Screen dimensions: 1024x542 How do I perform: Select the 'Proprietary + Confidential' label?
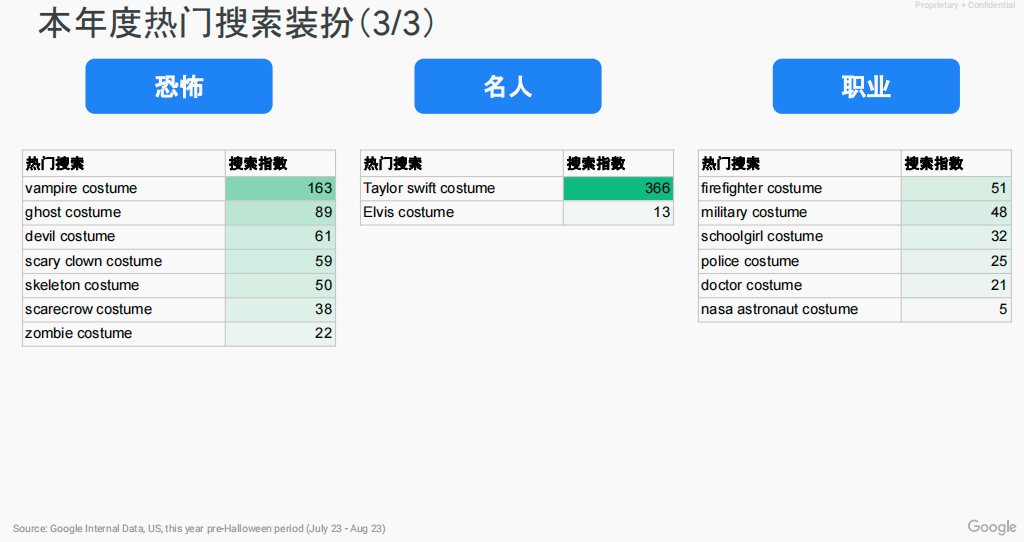tap(965, 5)
